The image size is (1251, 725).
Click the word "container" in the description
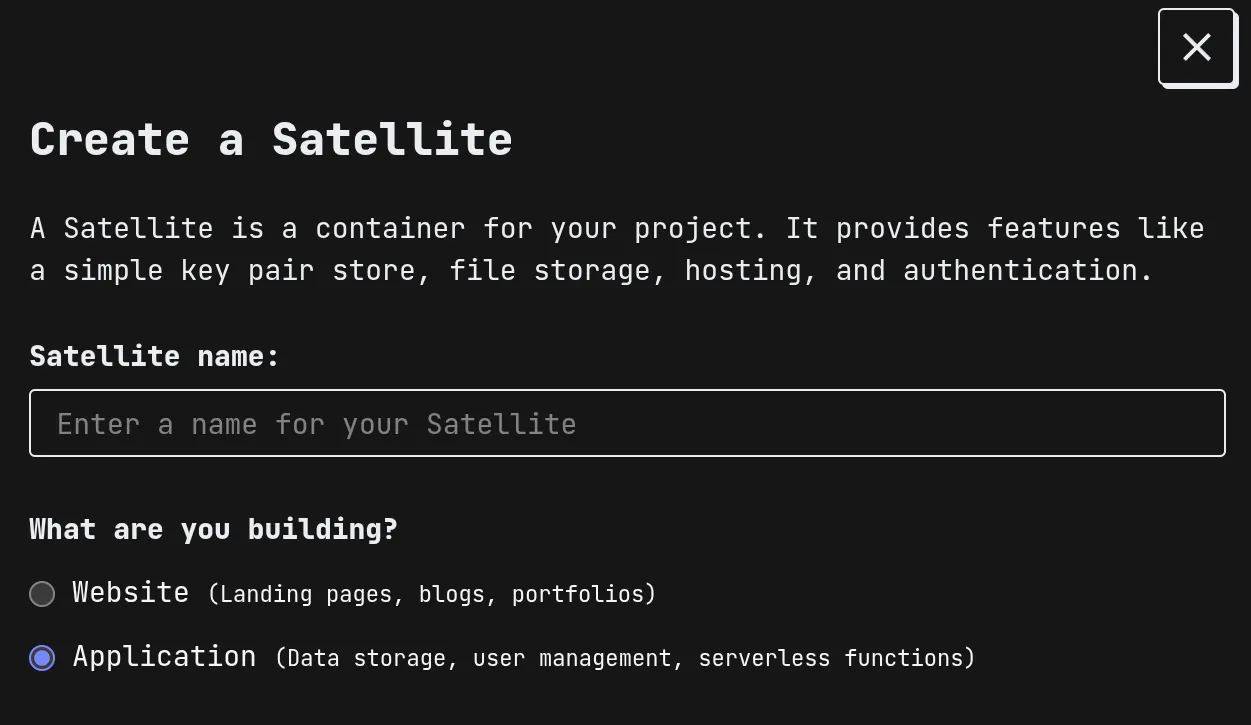[390, 228]
